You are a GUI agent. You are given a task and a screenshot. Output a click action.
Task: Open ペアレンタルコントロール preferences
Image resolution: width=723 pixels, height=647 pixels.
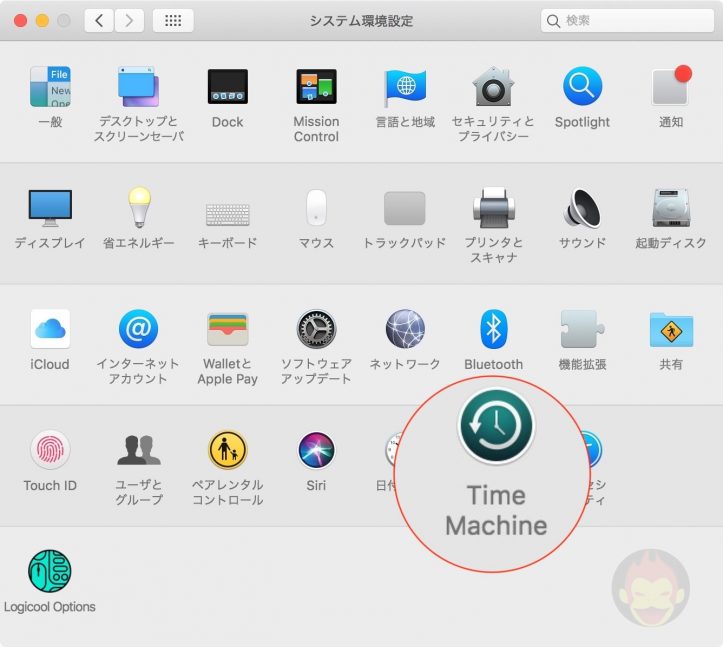(x=227, y=450)
